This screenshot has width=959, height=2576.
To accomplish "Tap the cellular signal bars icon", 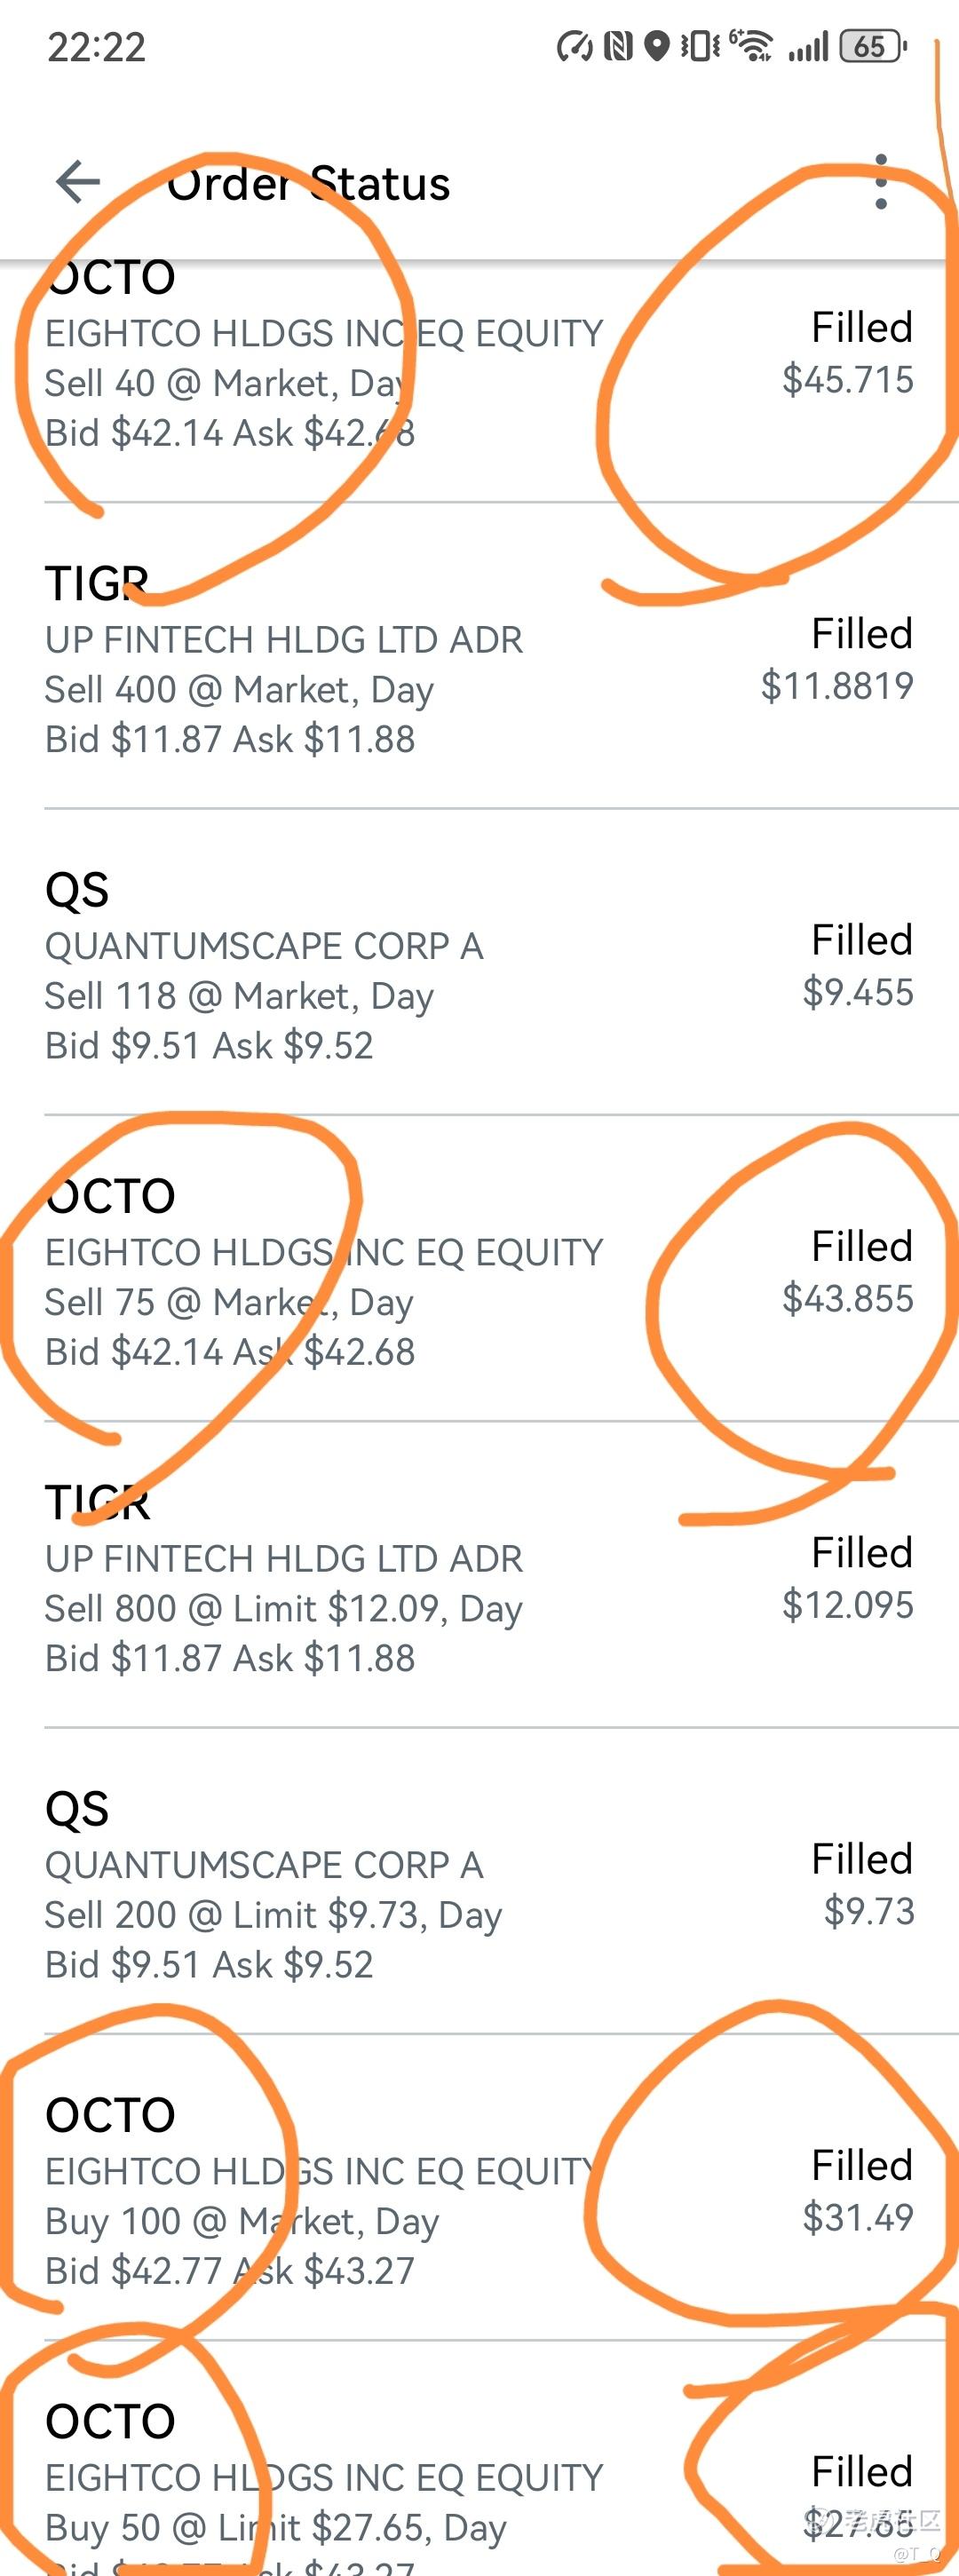I will (x=808, y=46).
